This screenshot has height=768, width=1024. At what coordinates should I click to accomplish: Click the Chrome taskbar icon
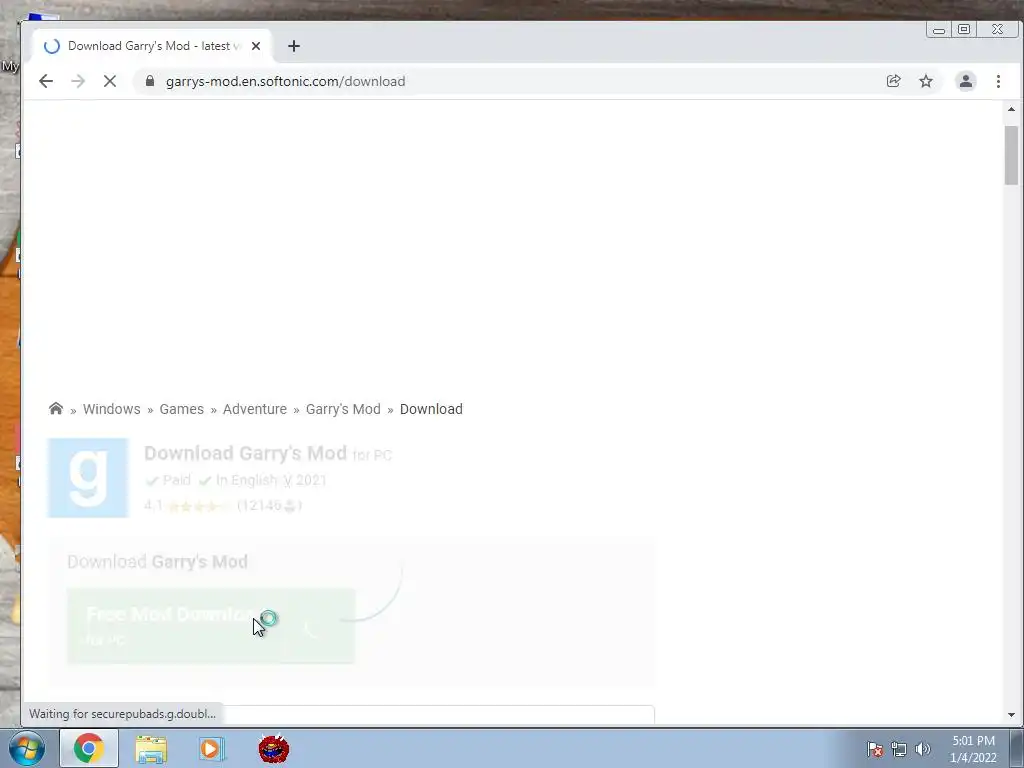[89, 748]
